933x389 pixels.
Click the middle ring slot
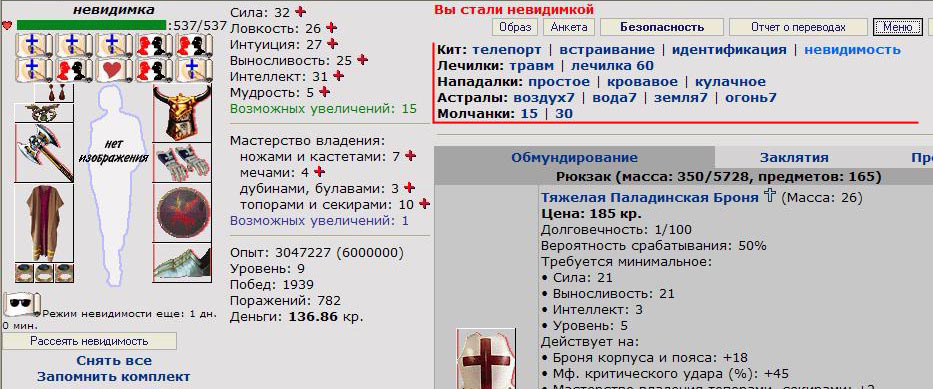click(x=44, y=273)
